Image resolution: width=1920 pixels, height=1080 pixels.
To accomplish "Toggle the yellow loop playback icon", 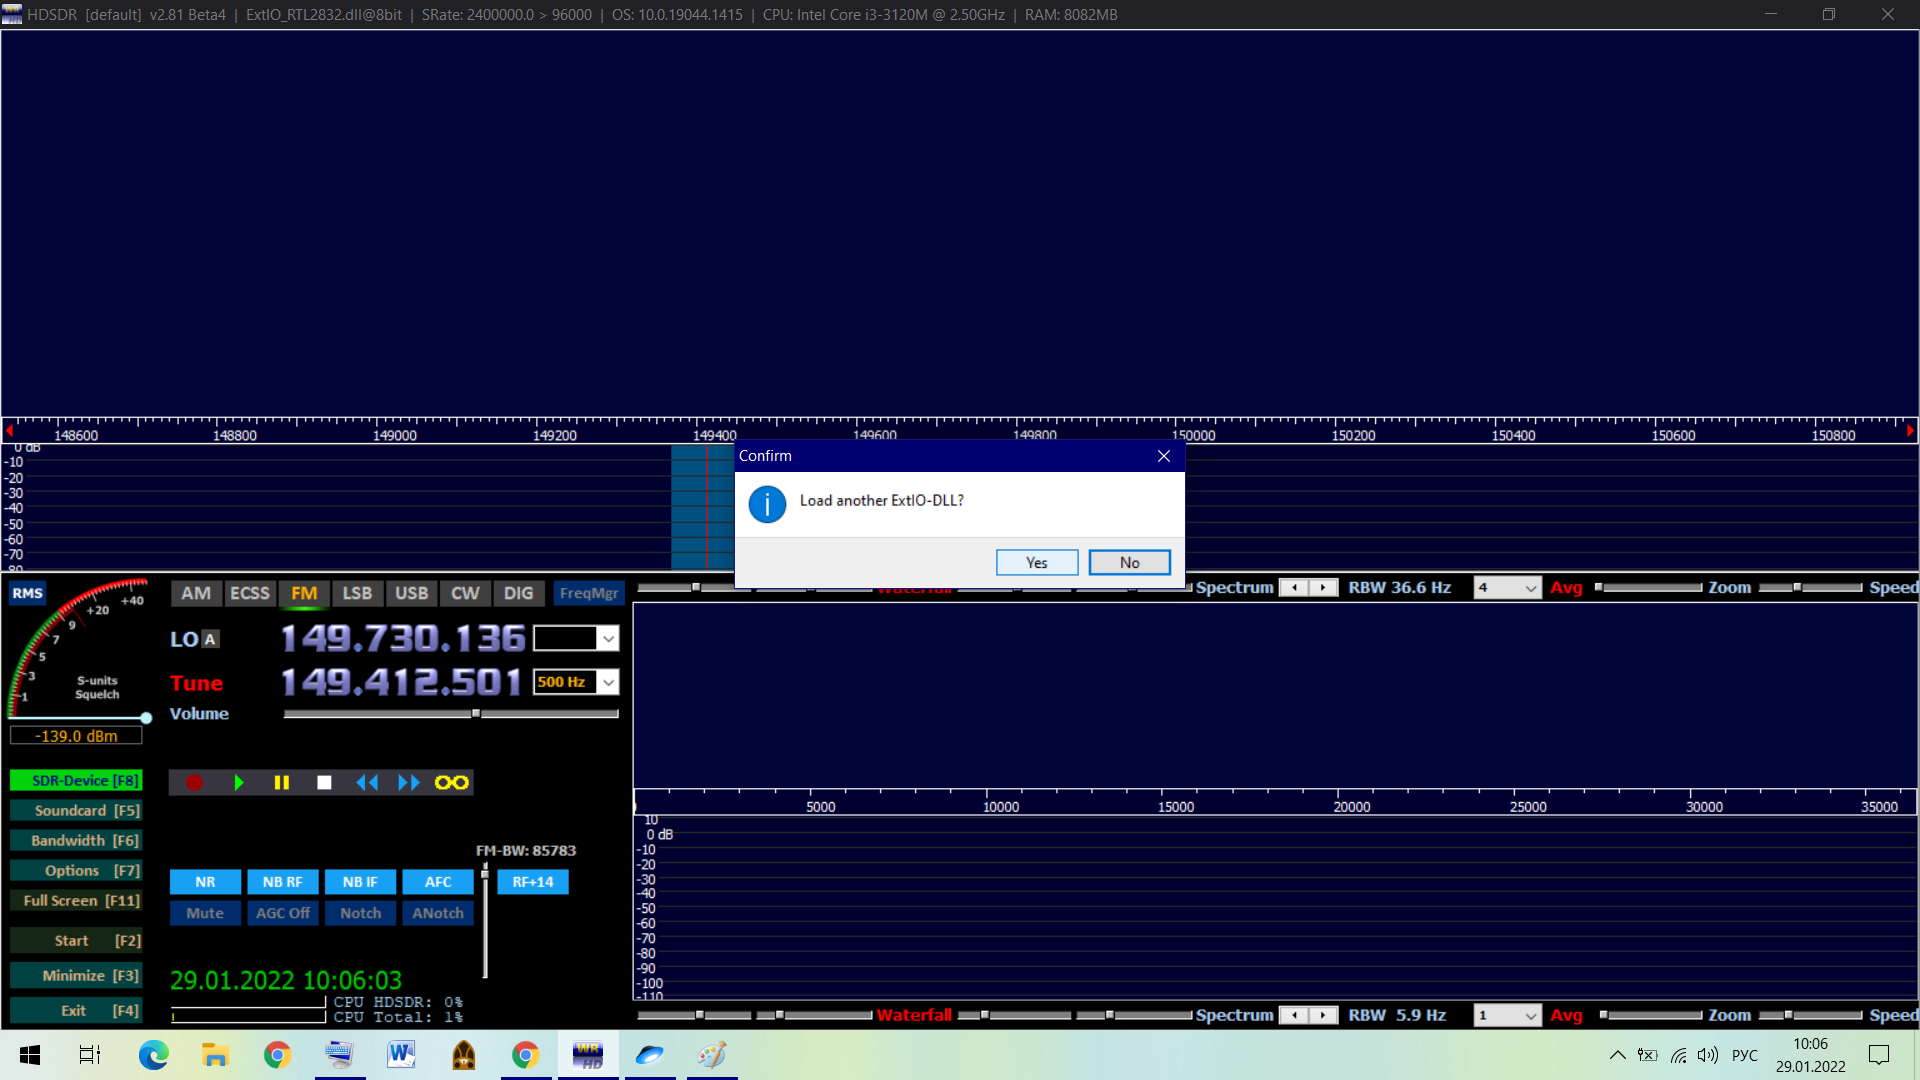I will point(451,783).
